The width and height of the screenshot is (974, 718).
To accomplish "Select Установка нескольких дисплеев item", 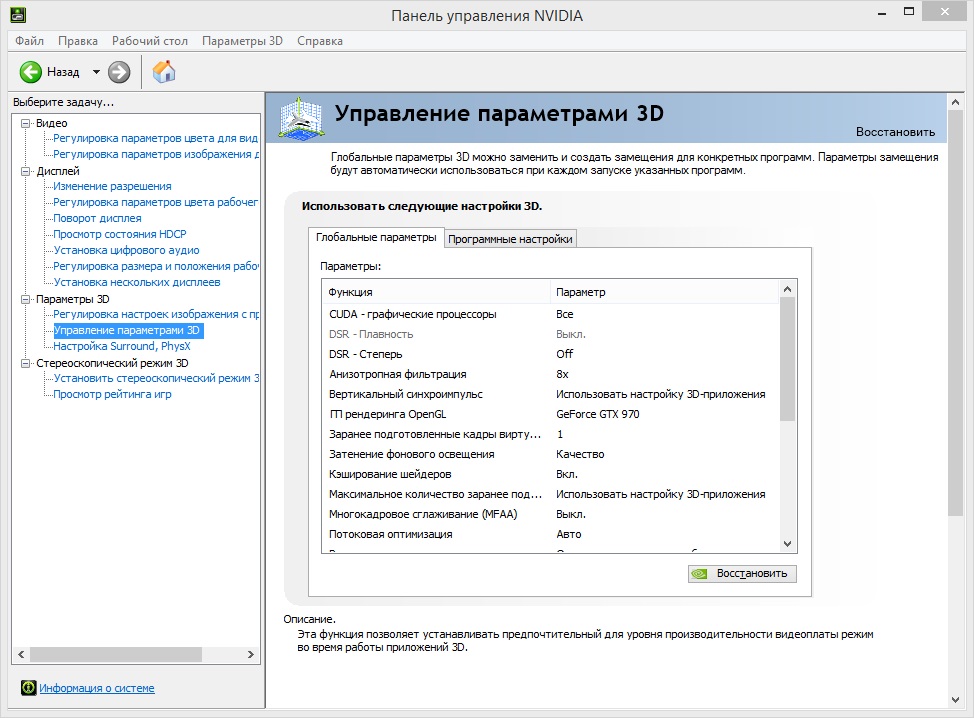I will pyautogui.click(x=137, y=283).
